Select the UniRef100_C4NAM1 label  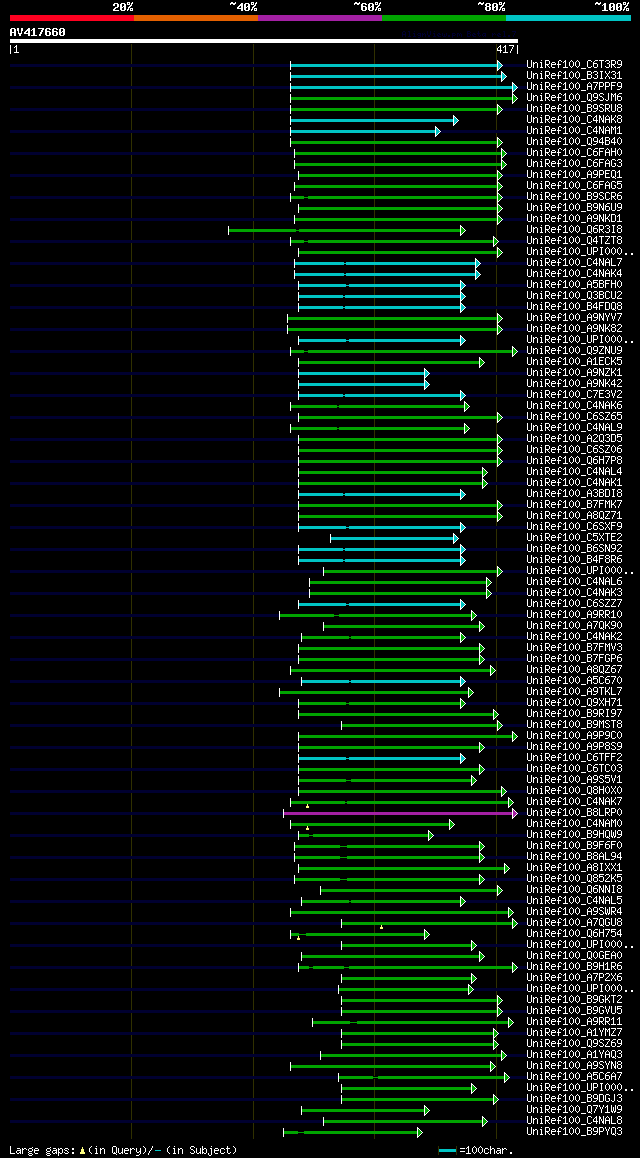click(x=574, y=131)
